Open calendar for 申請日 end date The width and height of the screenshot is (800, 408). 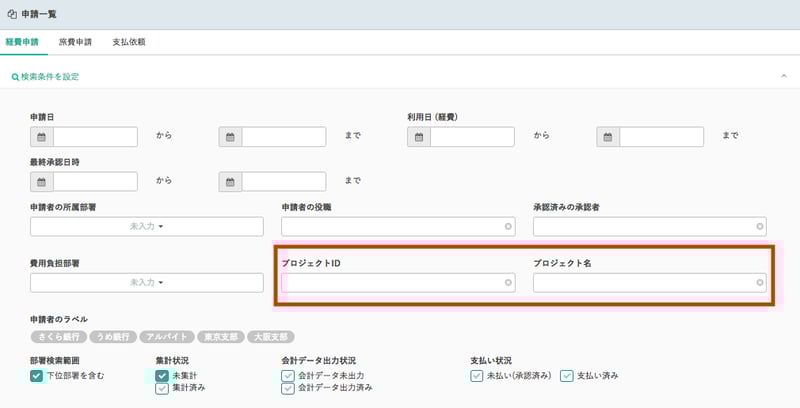(x=230, y=137)
